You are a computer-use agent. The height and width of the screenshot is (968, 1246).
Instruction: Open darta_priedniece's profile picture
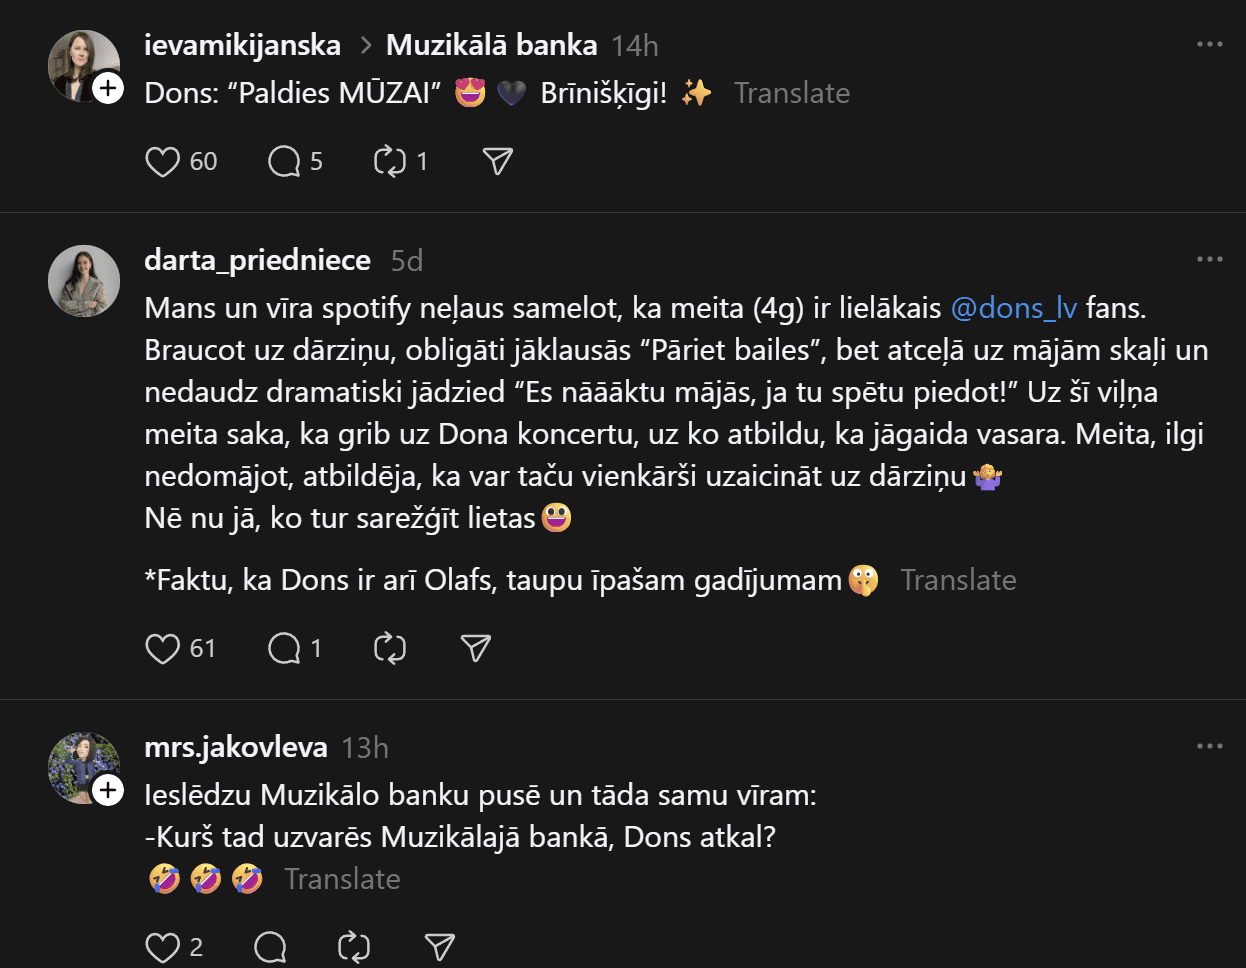coord(84,281)
